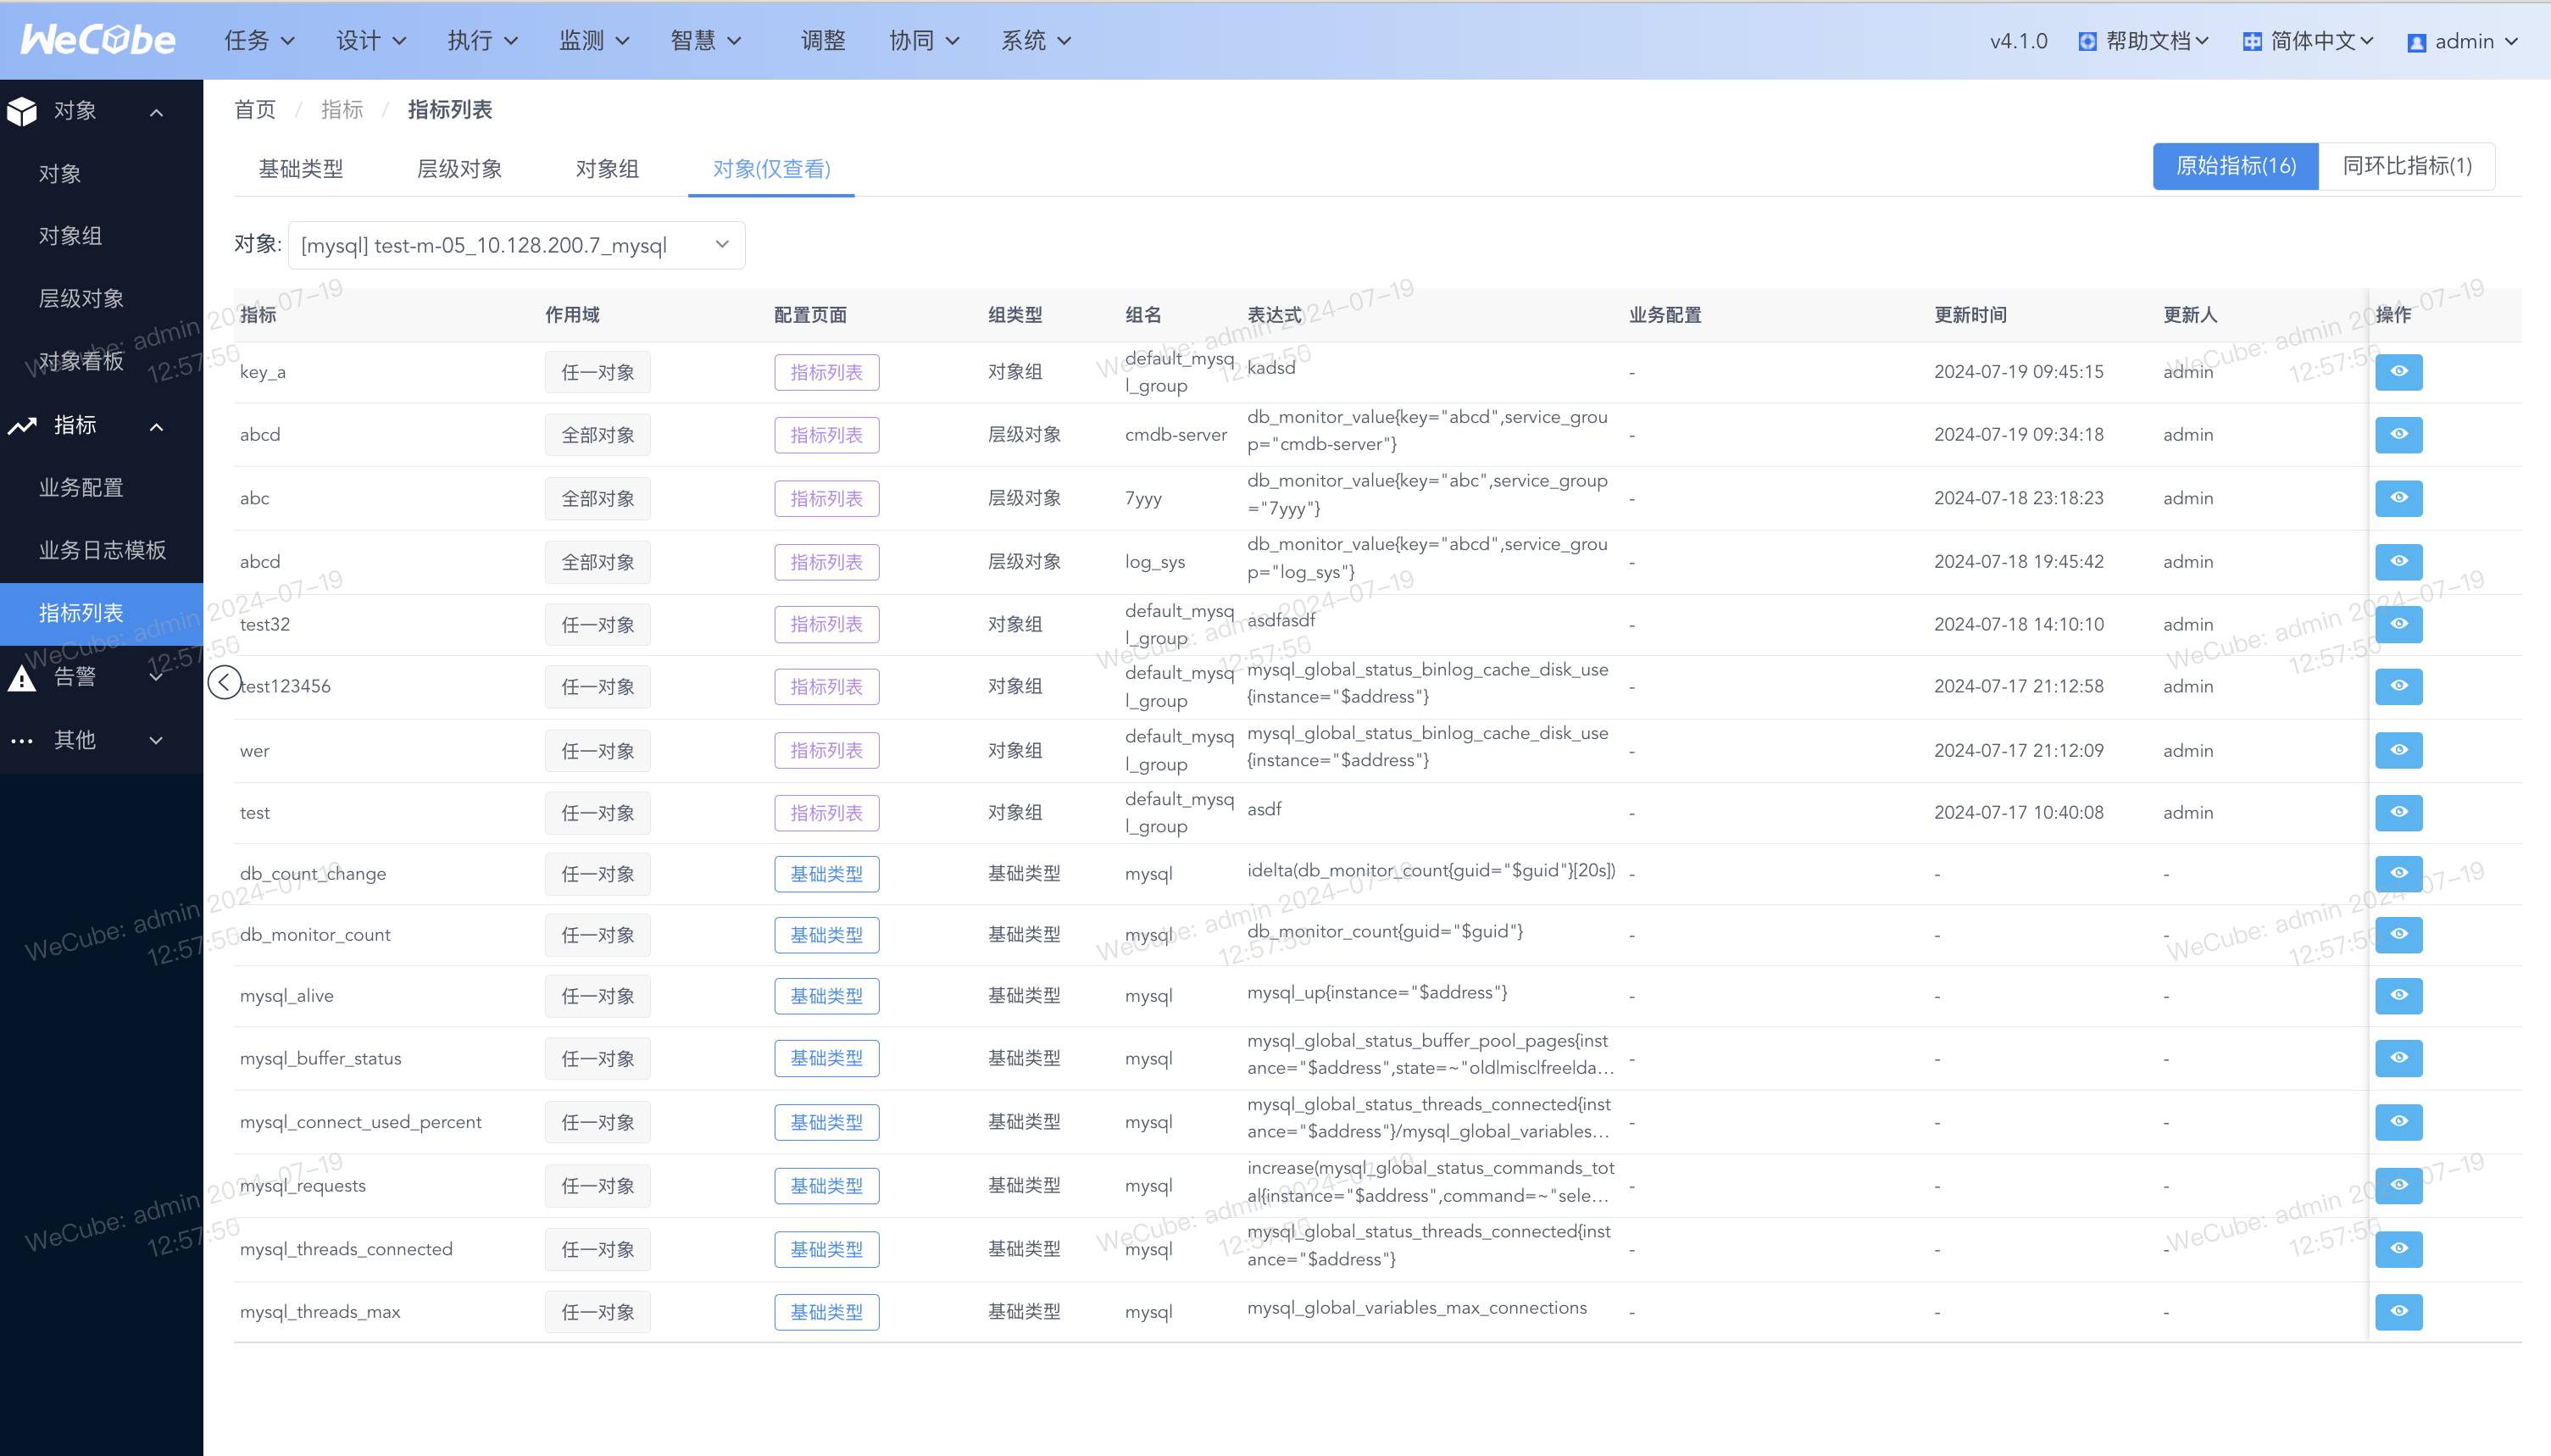Click 基础类型 button in mysql_alive row
Viewport: 2551px width, 1456px height.
(826, 996)
